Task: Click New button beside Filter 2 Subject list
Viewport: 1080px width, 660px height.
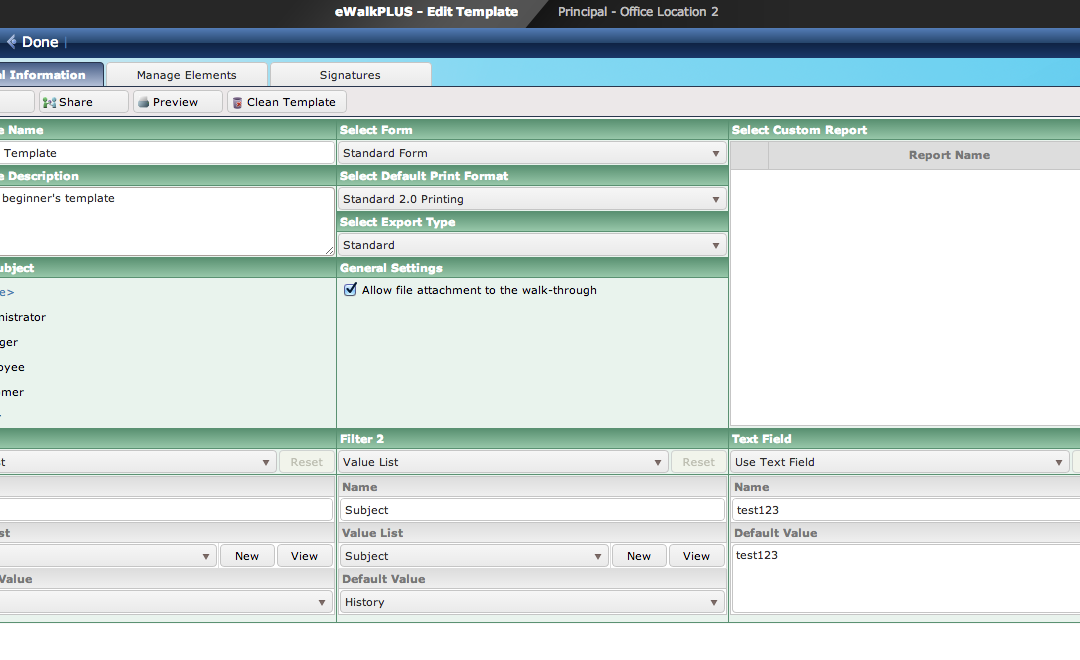Action: [638, 556]
